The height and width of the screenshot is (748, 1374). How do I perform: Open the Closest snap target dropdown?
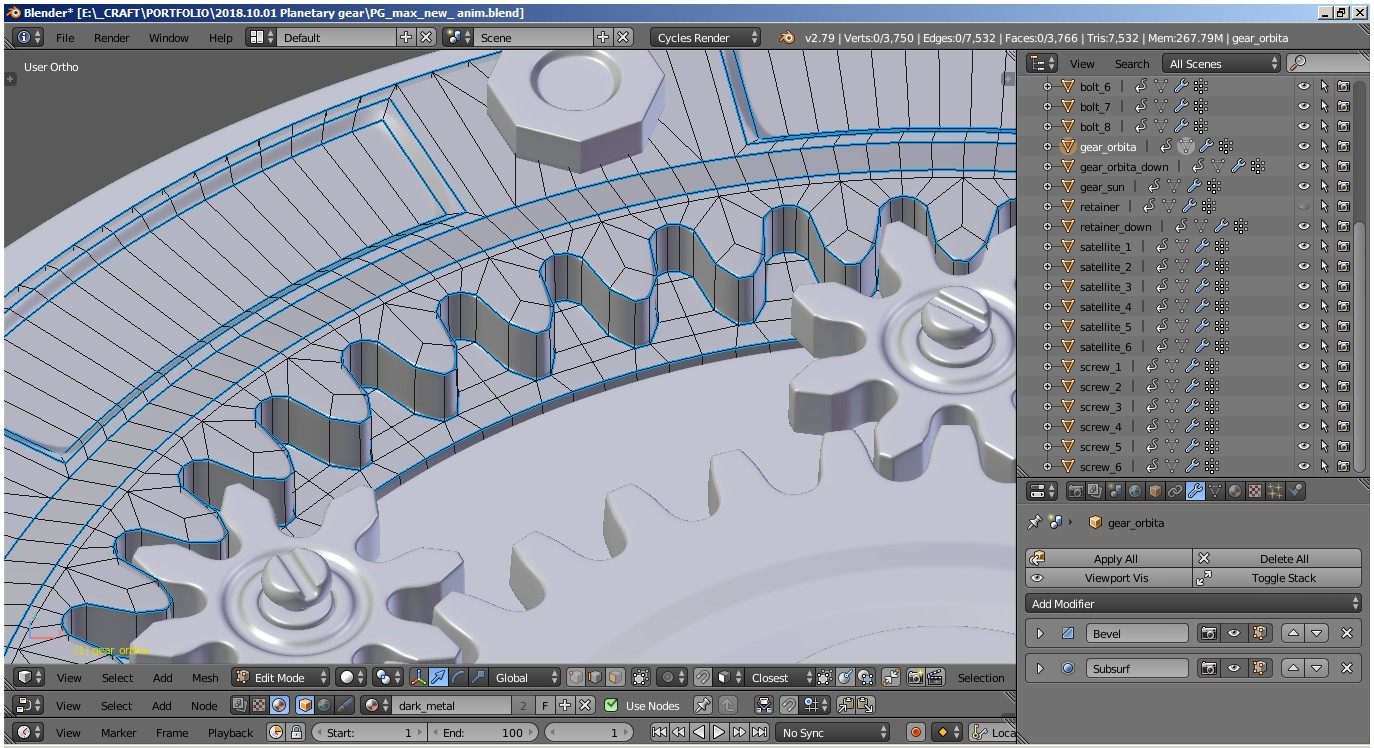click(x=778, y=677)
